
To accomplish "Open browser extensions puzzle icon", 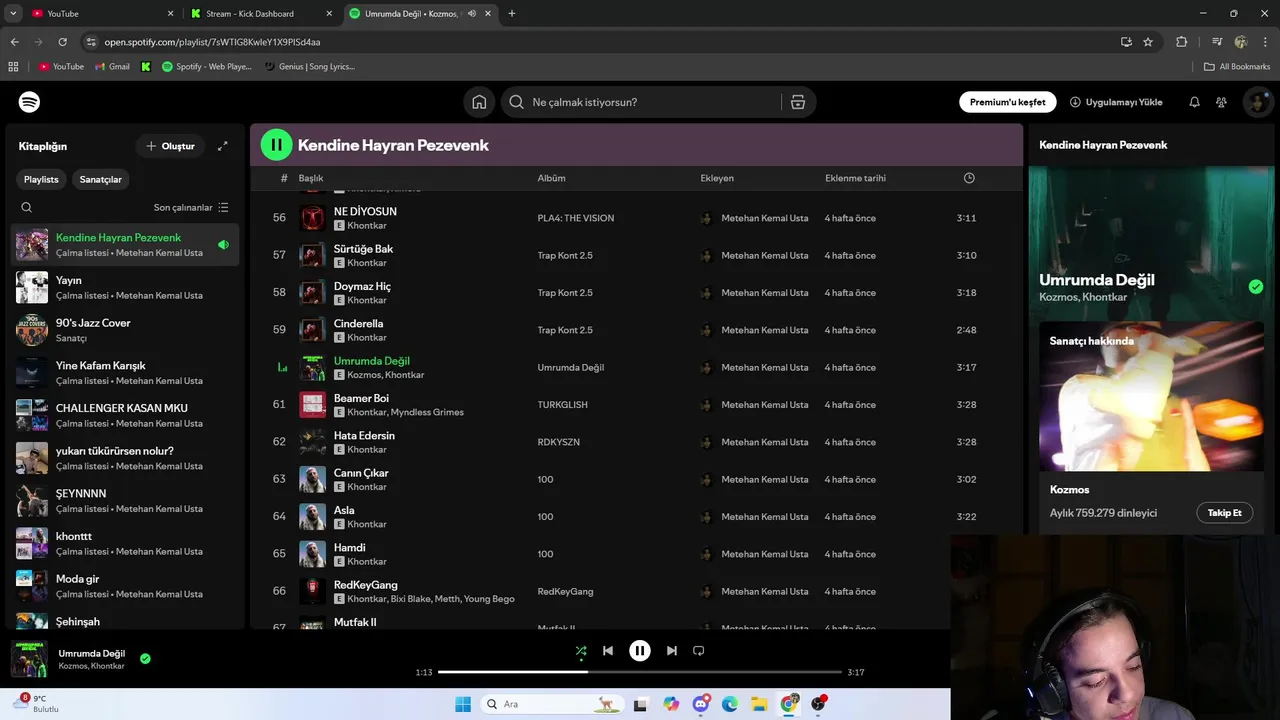I will pyautogui.click(x=1182, y=42).
